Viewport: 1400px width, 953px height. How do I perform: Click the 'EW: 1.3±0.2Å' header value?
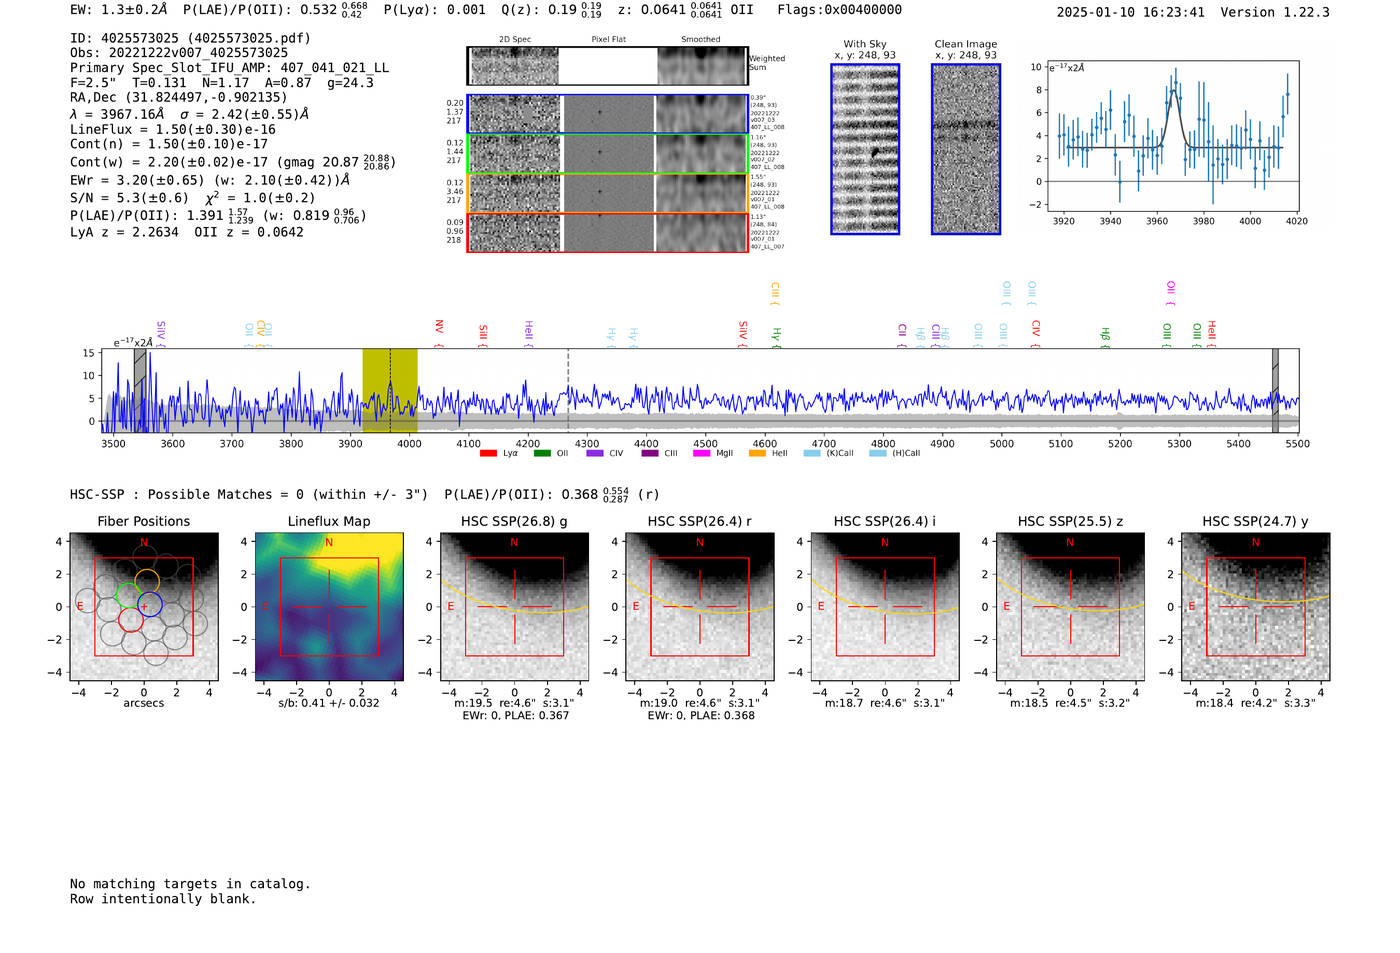pyautogui.click(x=117, y=10)
